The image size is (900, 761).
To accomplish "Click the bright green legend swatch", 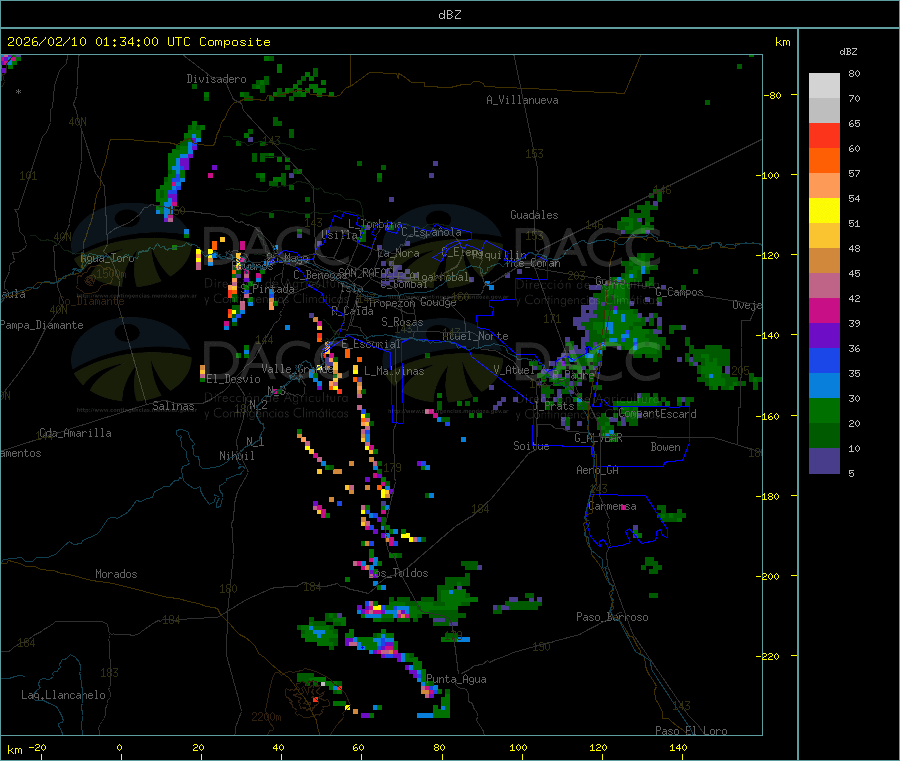I will [x=824, y=410].
